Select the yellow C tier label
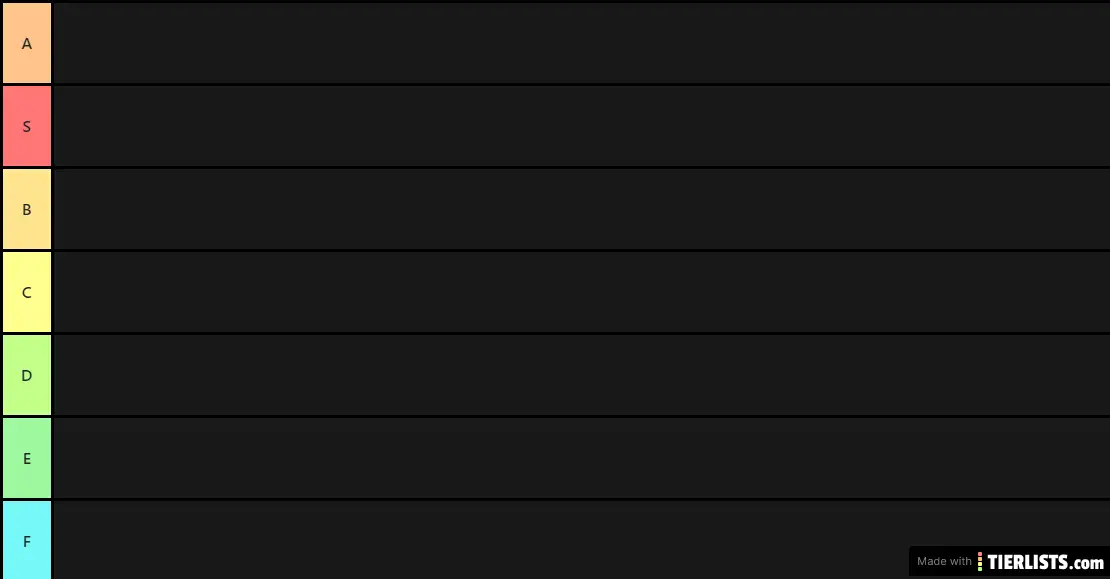 point(27,292)
